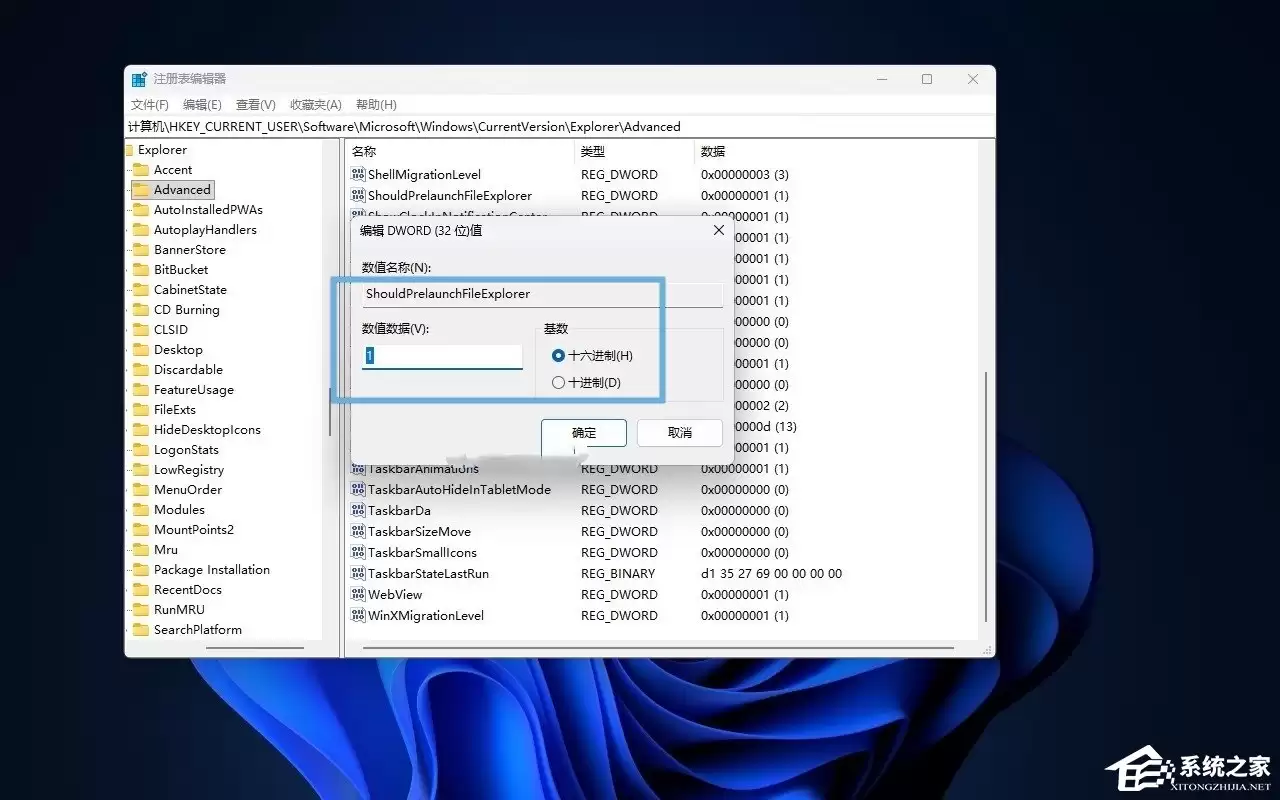1280x800 pixels.
Task: Select the 十六进制(H) base option
Action: click(x=557, y=355)
